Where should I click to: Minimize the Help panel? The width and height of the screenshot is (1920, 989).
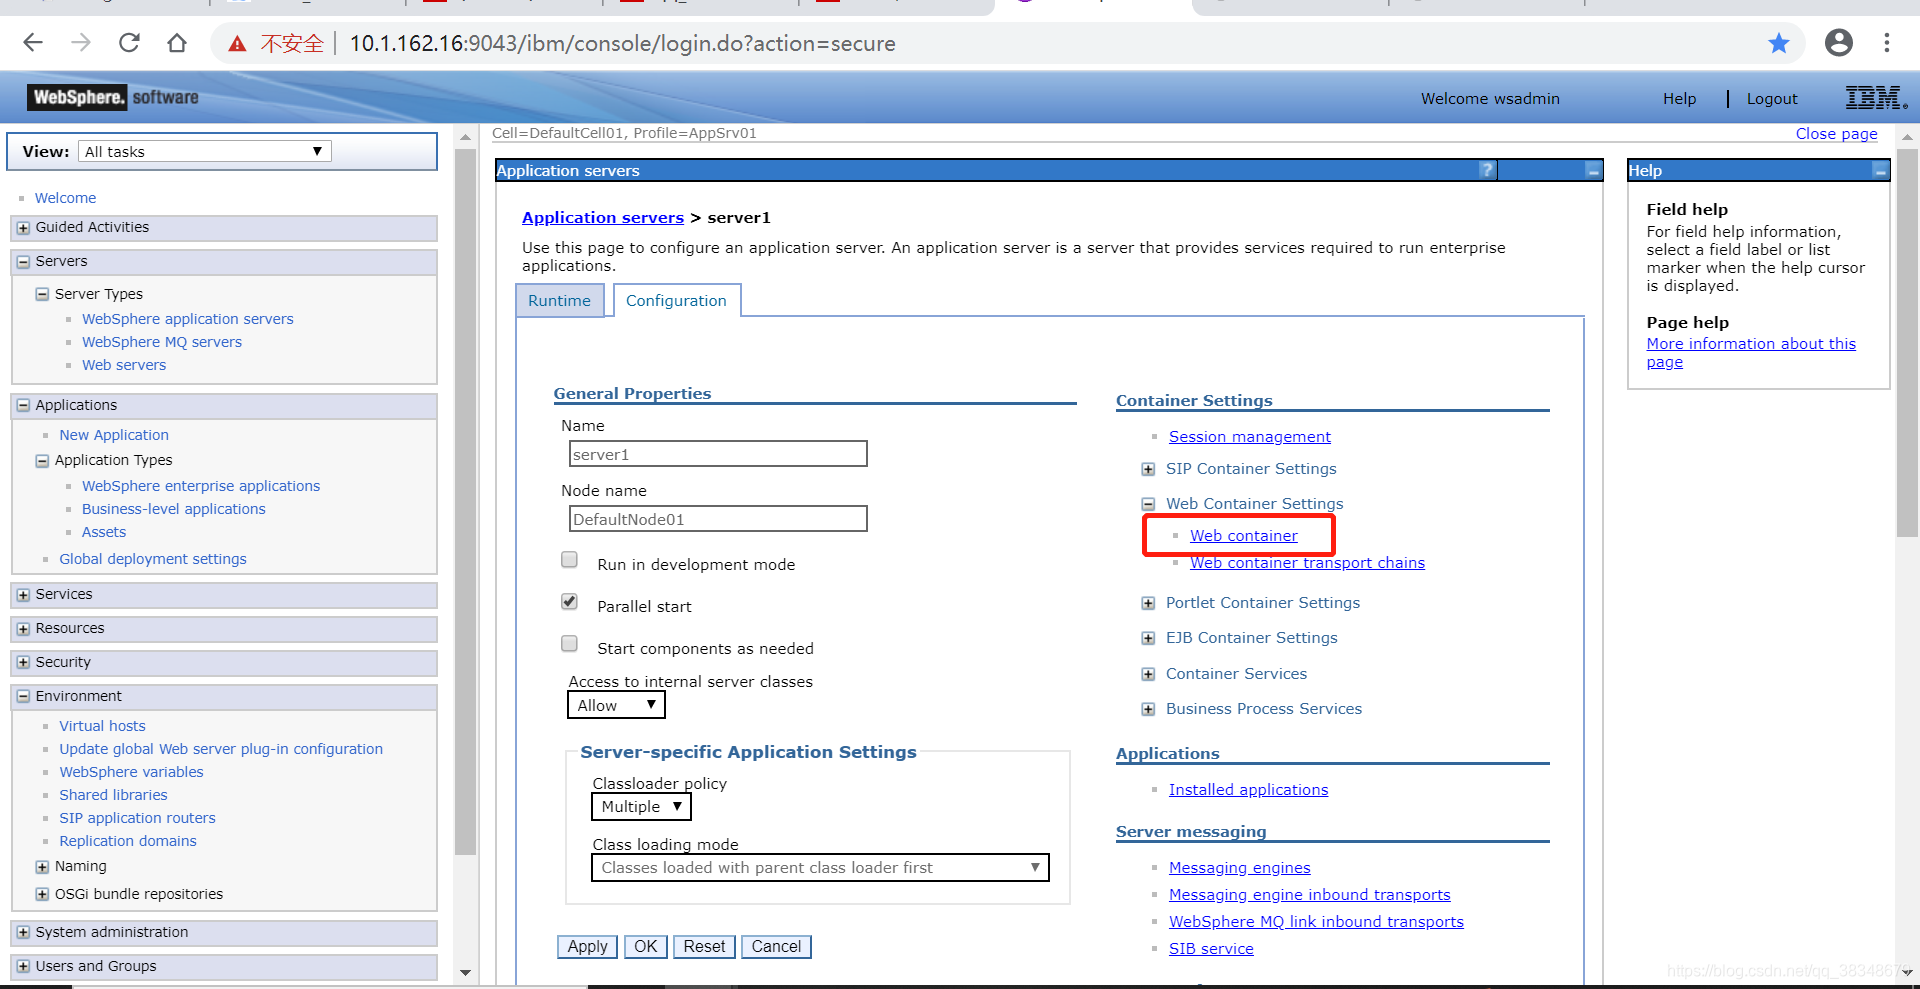1880,171
